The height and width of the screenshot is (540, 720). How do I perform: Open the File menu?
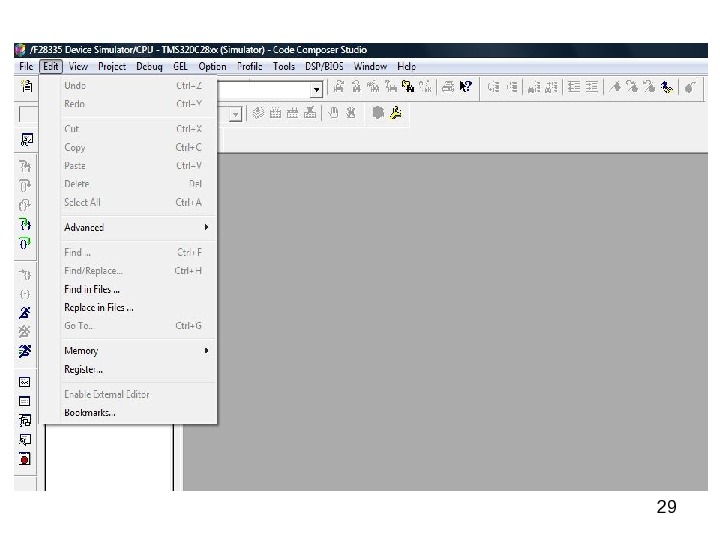(x=26, y=67)
